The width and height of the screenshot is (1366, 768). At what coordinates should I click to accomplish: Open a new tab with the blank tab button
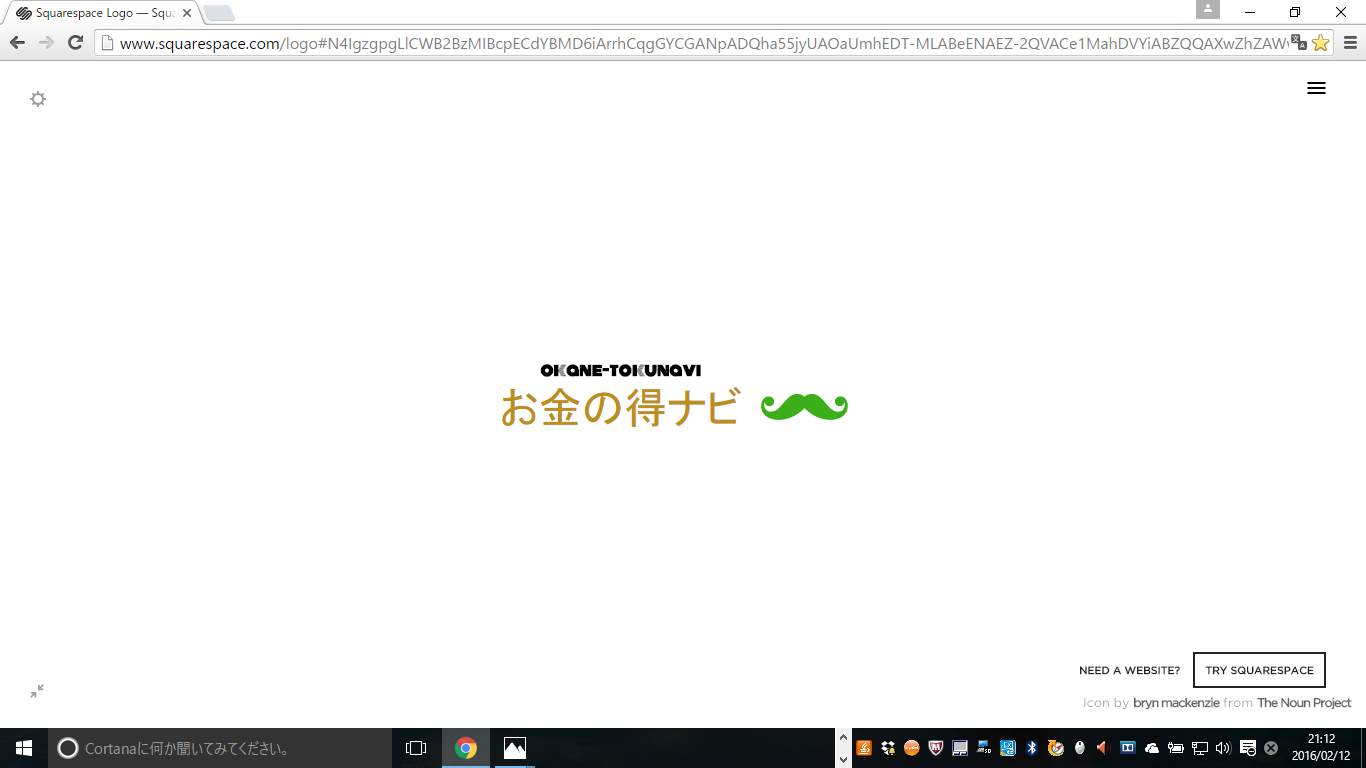tap(218, 13)
